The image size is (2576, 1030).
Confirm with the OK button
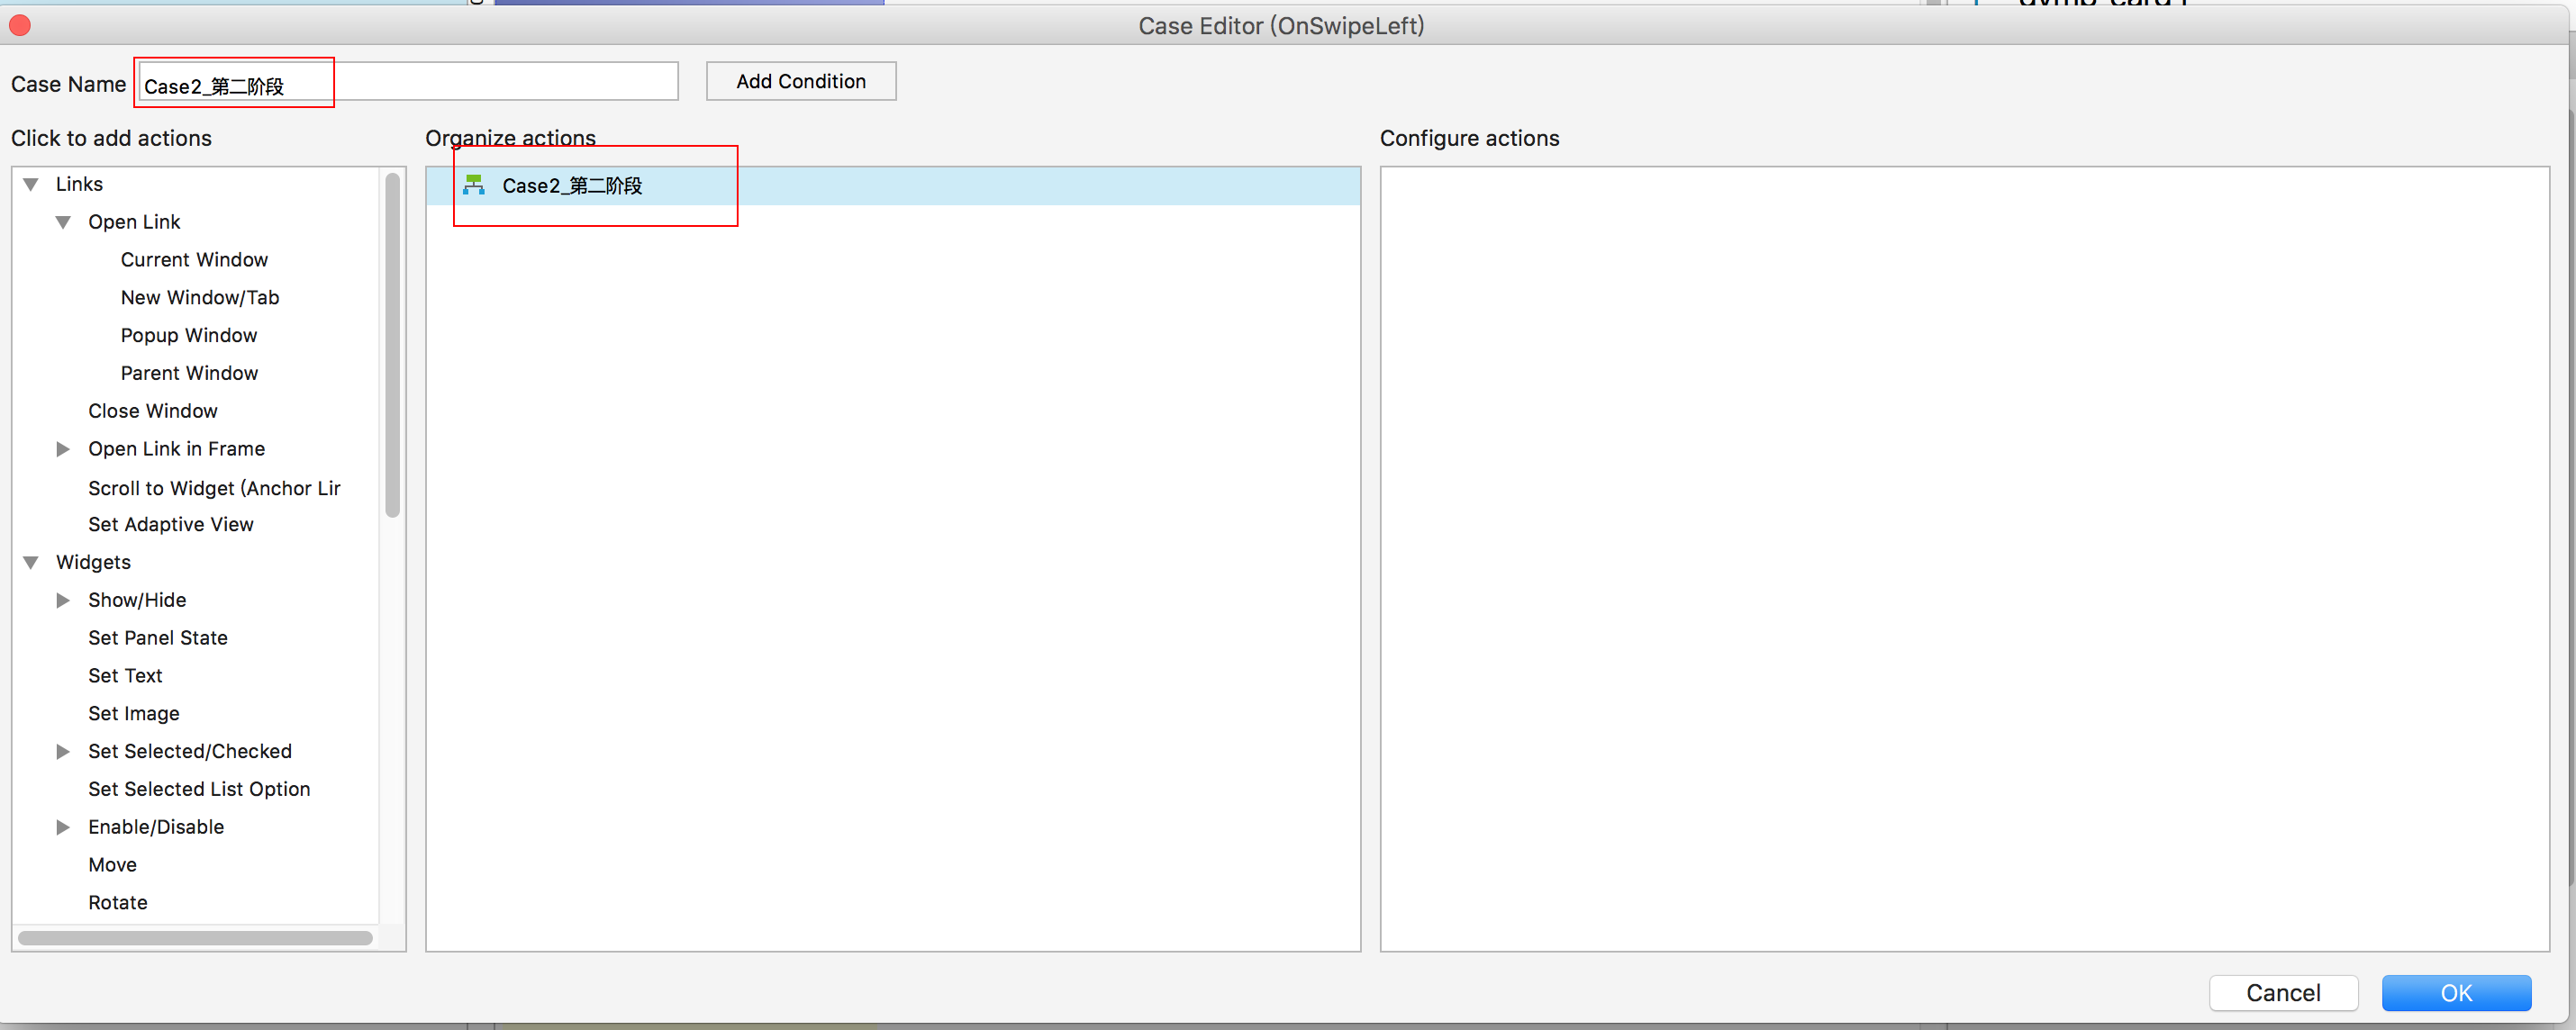[2455, 992]
